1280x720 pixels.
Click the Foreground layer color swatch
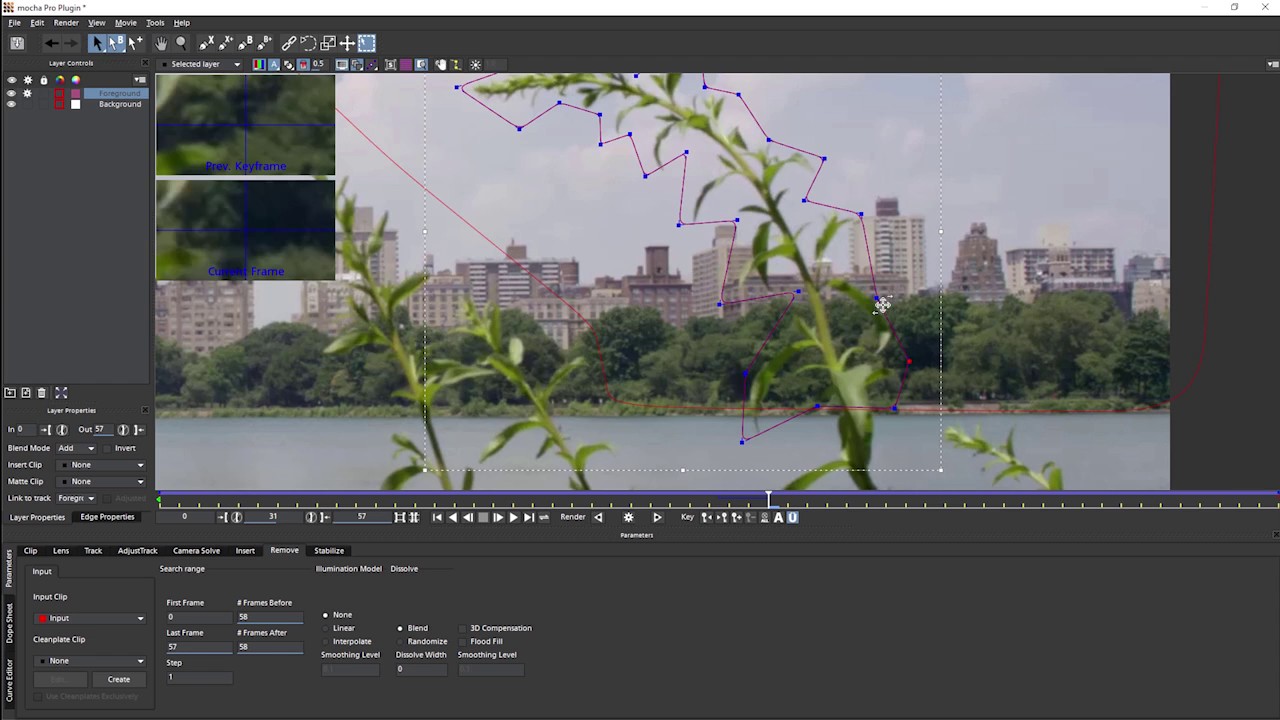point(75,93)
